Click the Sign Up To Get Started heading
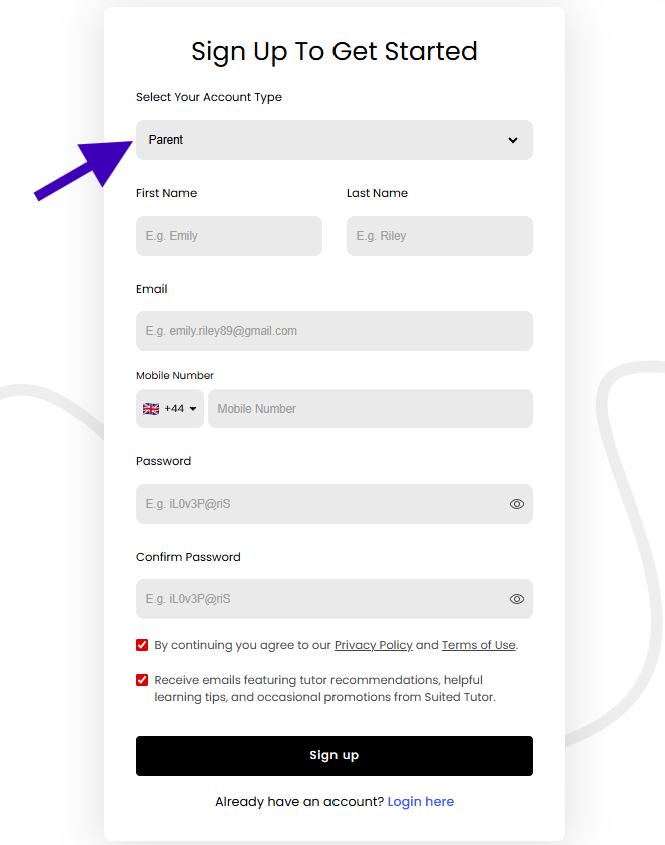 (x=334, y=51)
